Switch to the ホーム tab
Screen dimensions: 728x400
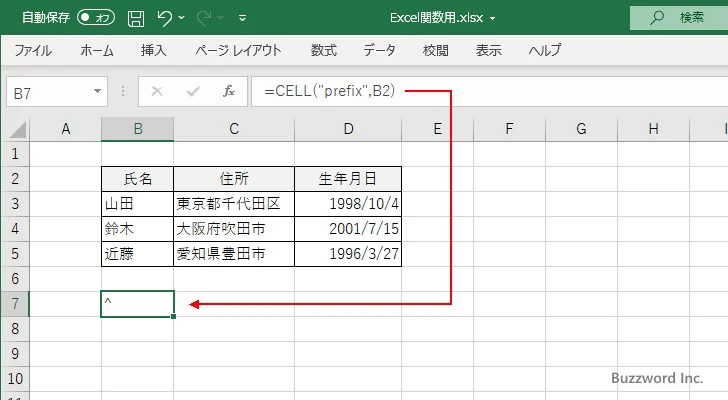pyautogui.click(x=97, y=50)
